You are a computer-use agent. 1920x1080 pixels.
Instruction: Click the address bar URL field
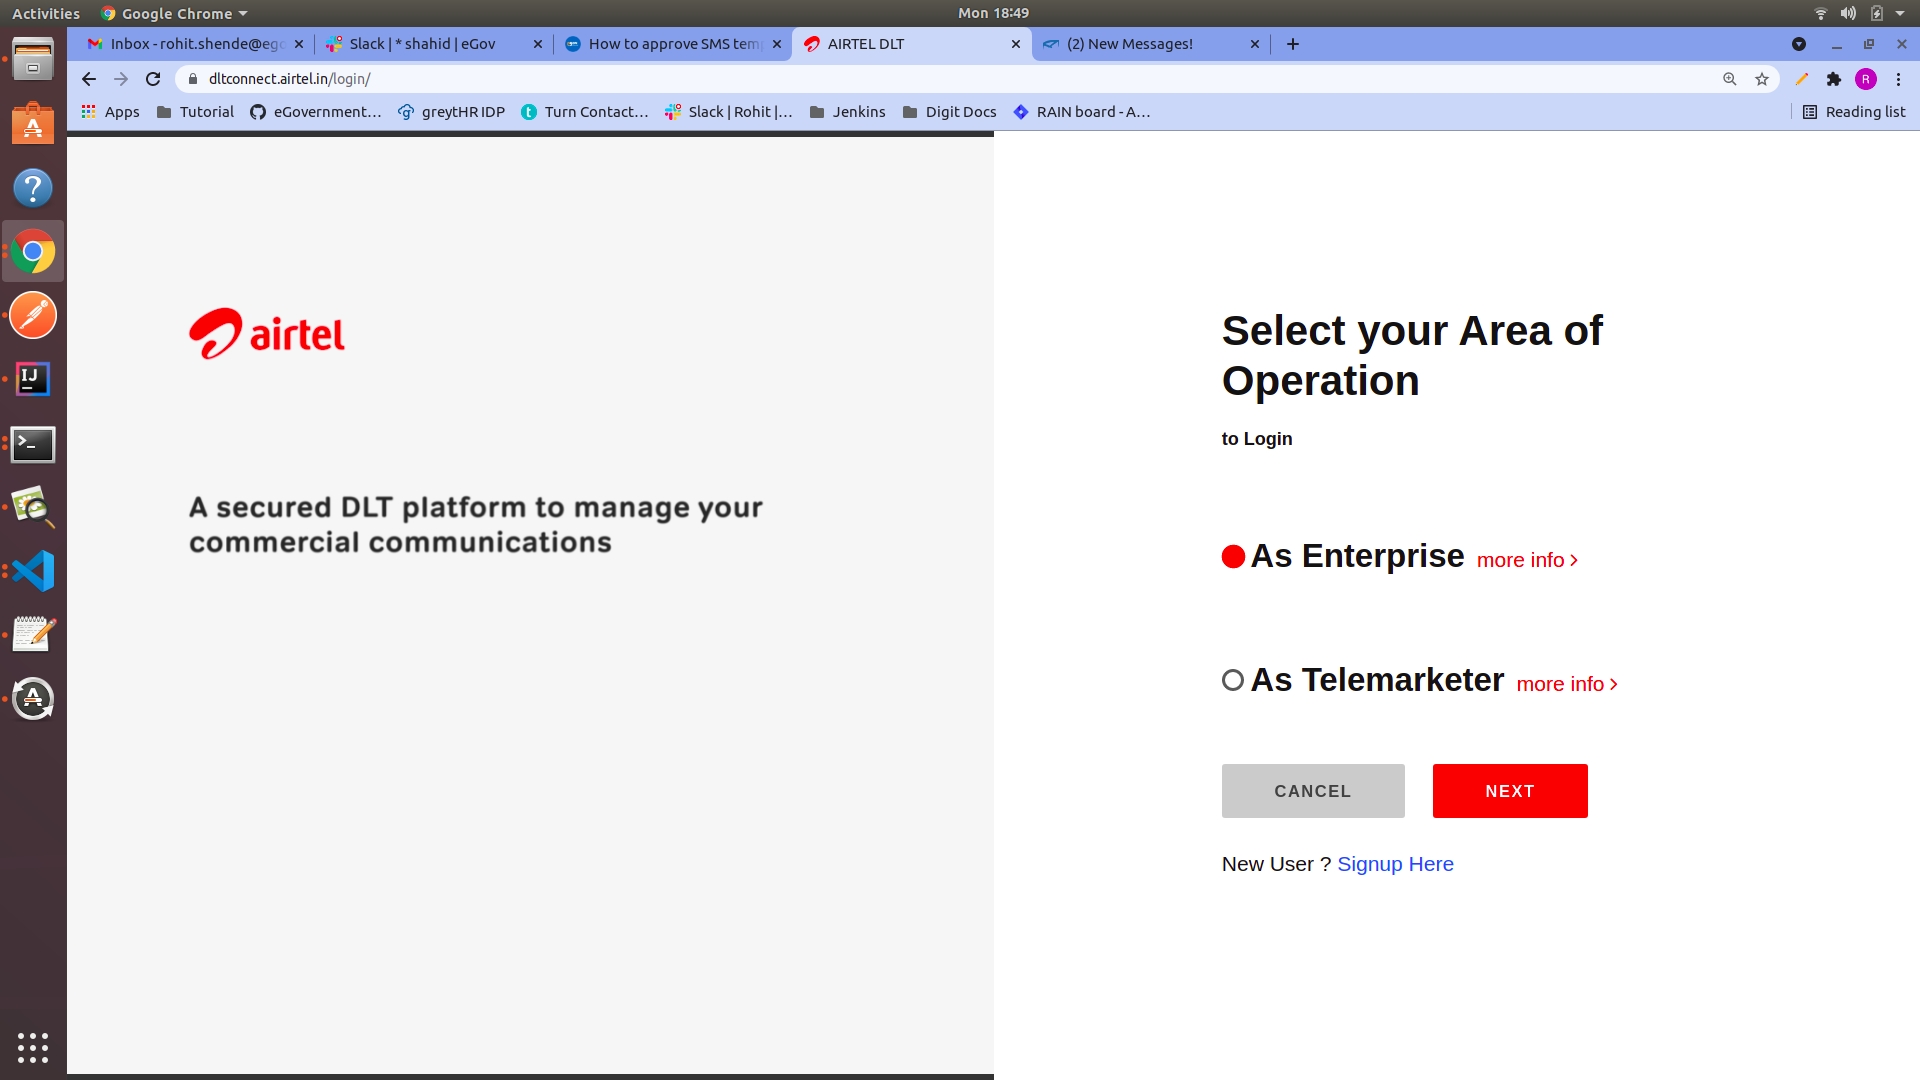(x=900, y=79)
